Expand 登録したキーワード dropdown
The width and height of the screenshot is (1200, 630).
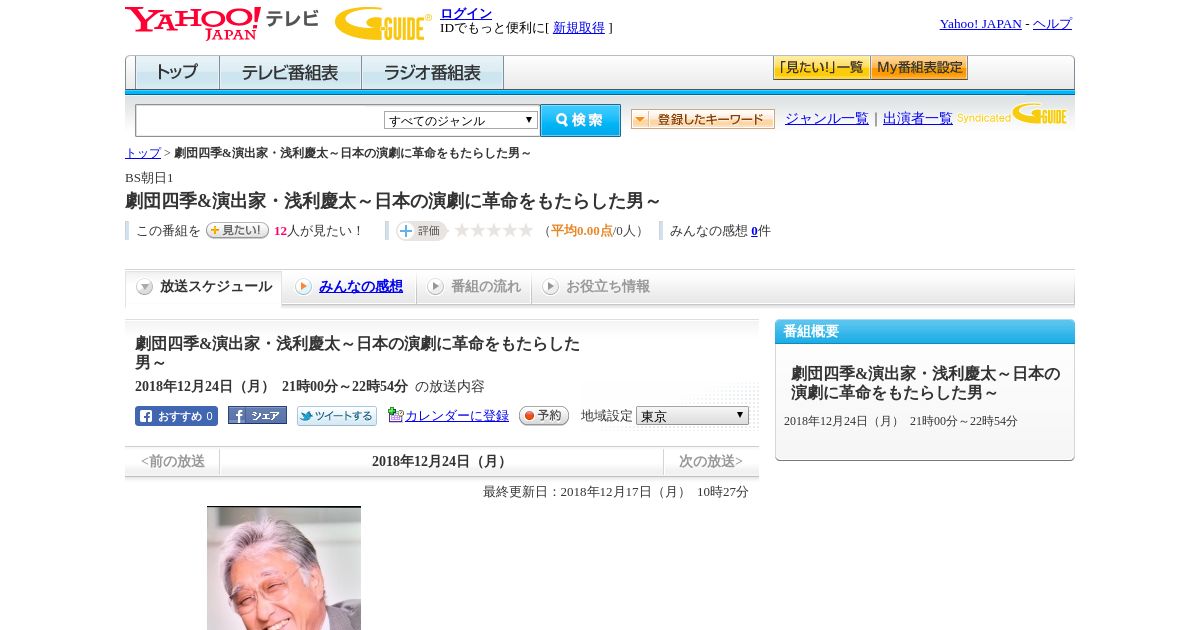703,119
